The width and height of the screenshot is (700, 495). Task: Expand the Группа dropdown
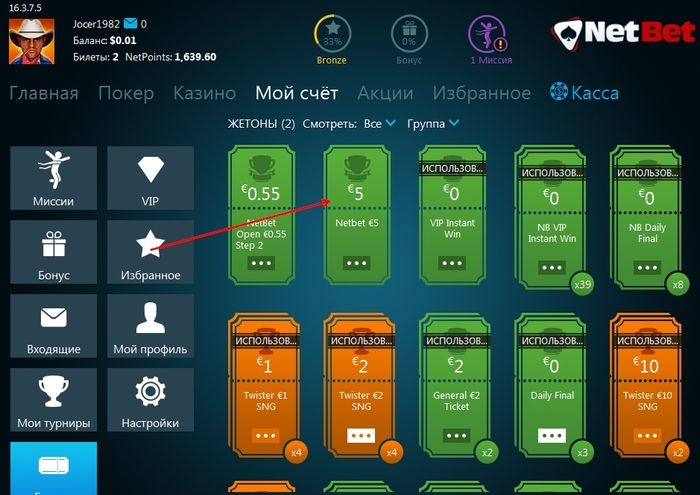(x=433, y=124)
